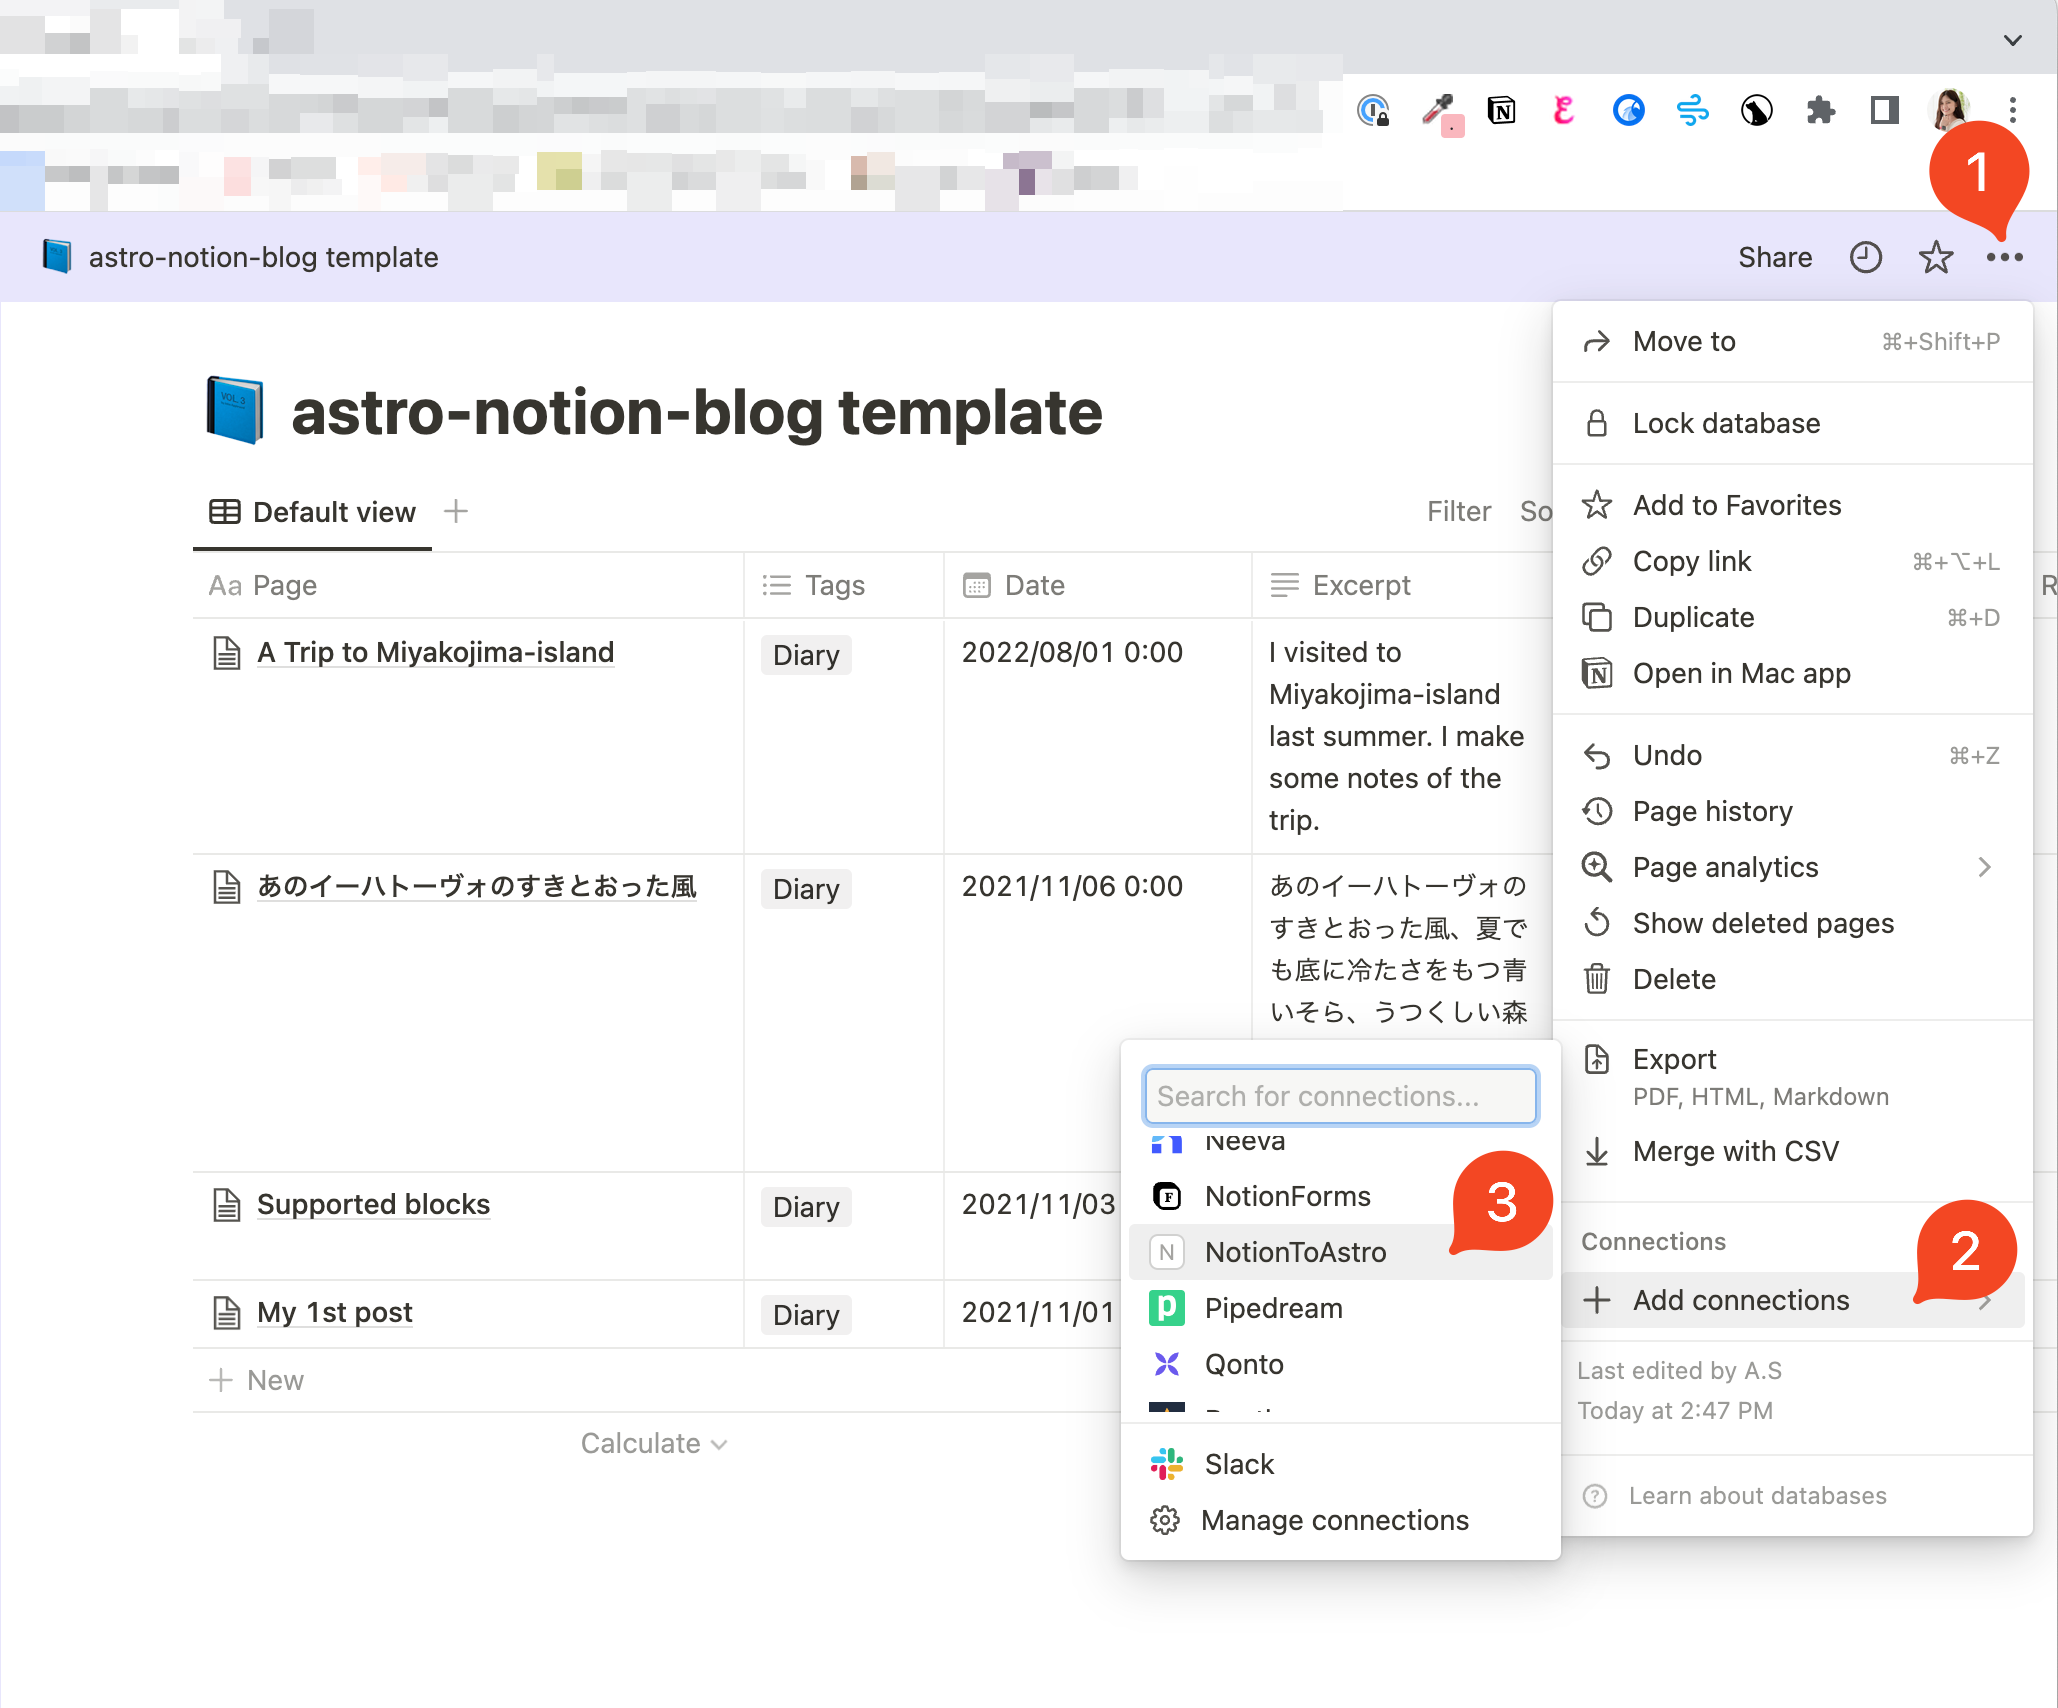
Task: Select Add to Favorites
Action: click(1792, 505)
